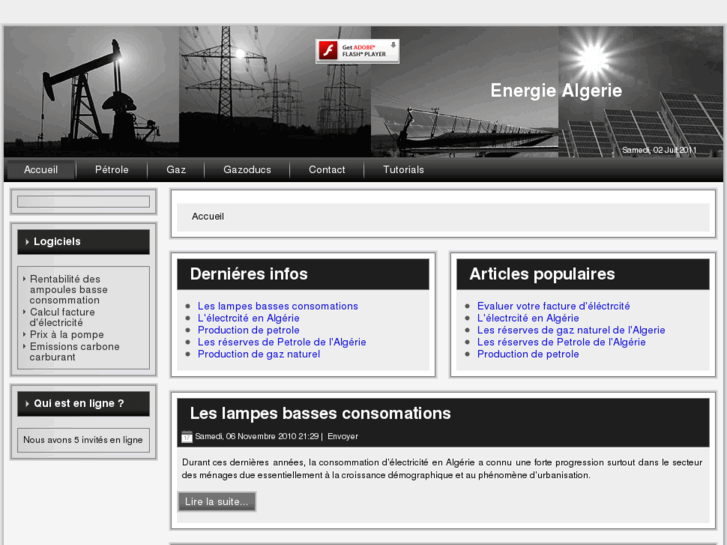The height and width of the screenshot is (545, 727).
Task: Click the Get Adobe Flash Player badge
Action: click(x=357, y=51)
